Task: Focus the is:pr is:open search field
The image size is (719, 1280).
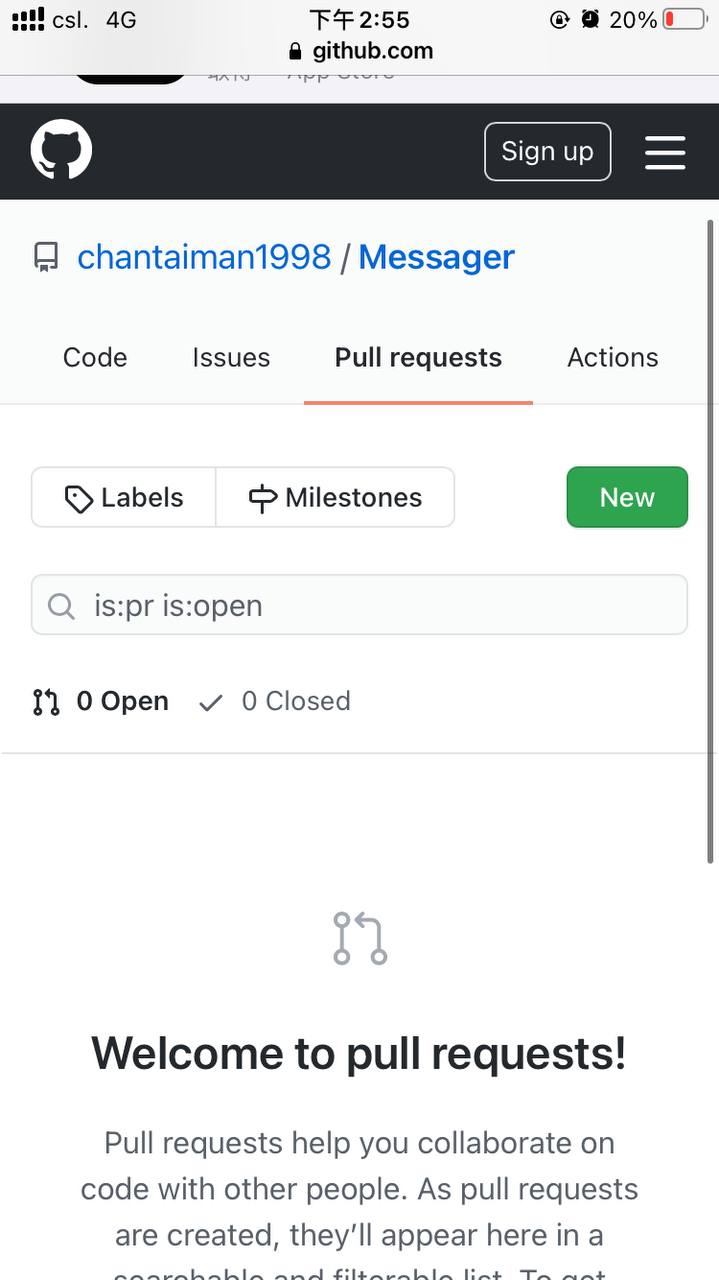Action: pos(380,605)
